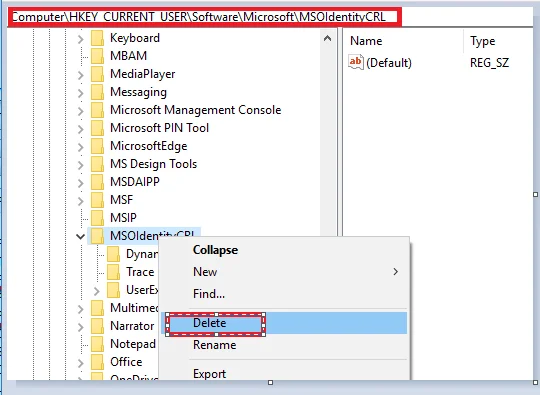Select the MS Design Tools key label
This screenshot has height=395, width=540.
(x=154, y=164)
